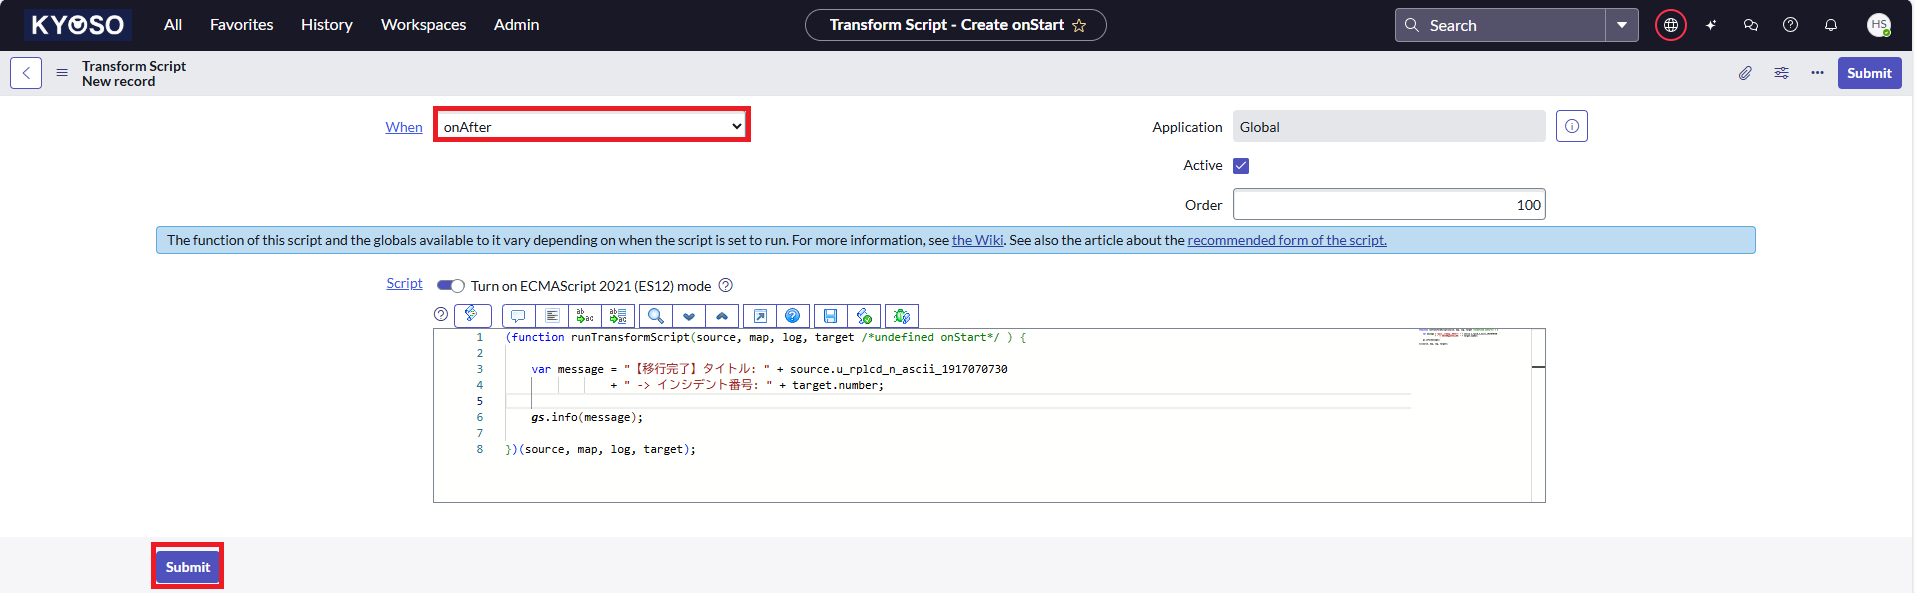This screenshot has height=593, width=1915.
Task: Click the toggle comment speech bubble icon
Action: pyautogui.click(x=518, y=316)
